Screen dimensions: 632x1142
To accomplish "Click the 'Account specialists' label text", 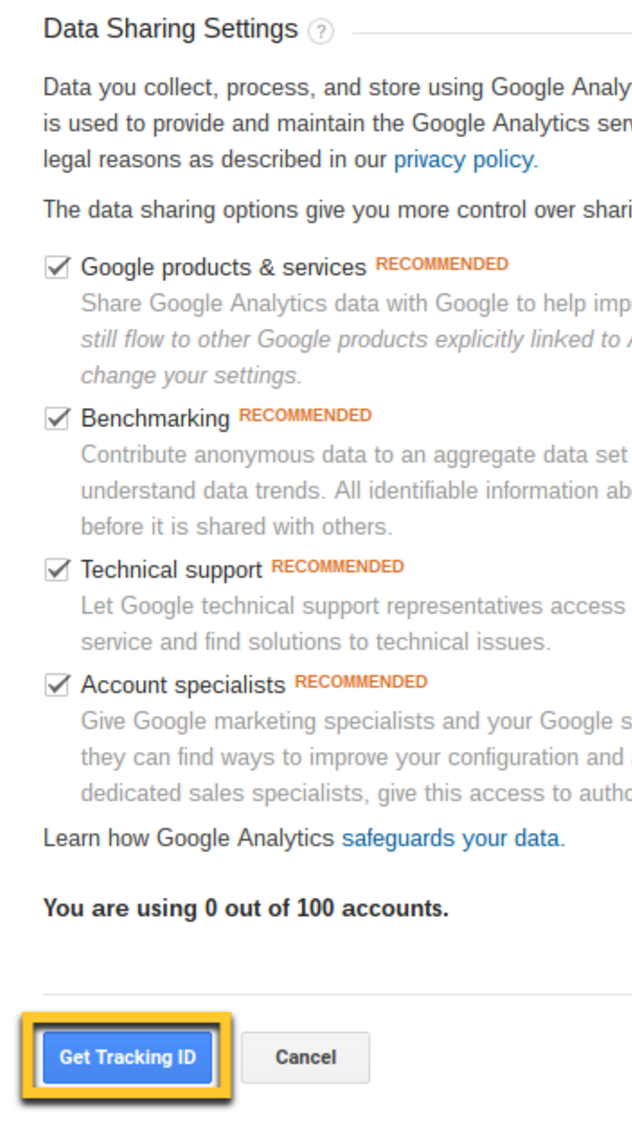I will point(183,686).
